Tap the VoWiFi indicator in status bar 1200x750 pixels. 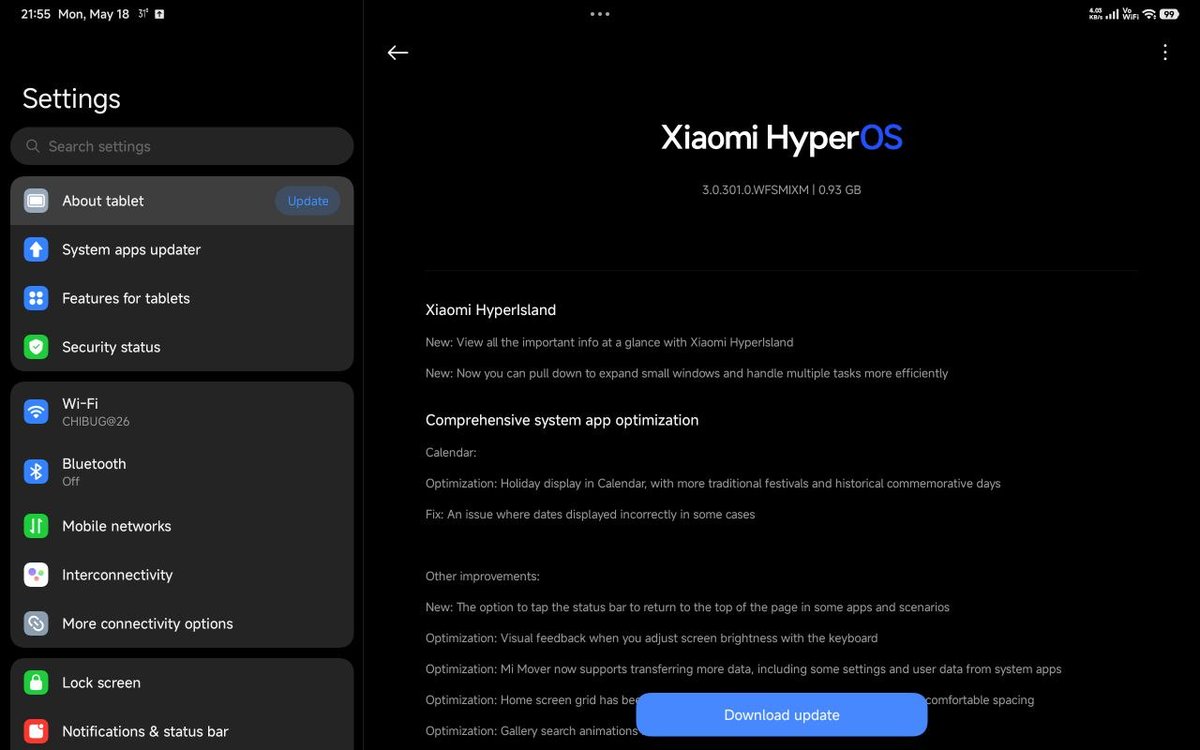[x=1130, y=14]
